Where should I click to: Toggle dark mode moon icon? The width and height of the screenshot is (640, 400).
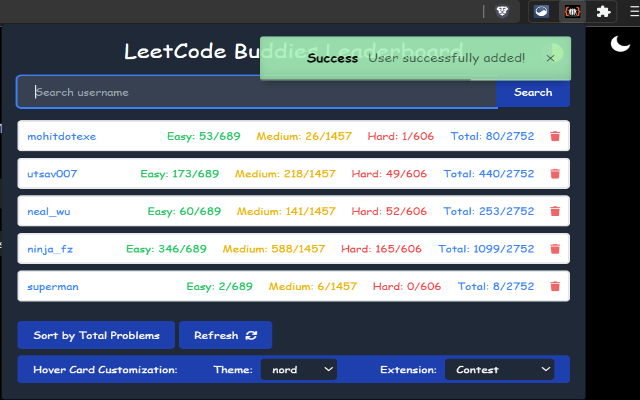coord(620,43)
